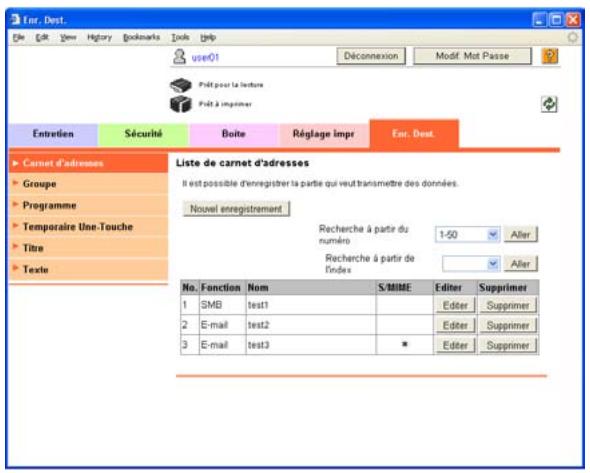
Task: Click 'Prêt à imprimer' status text
Action: click(x=225, y=104)
